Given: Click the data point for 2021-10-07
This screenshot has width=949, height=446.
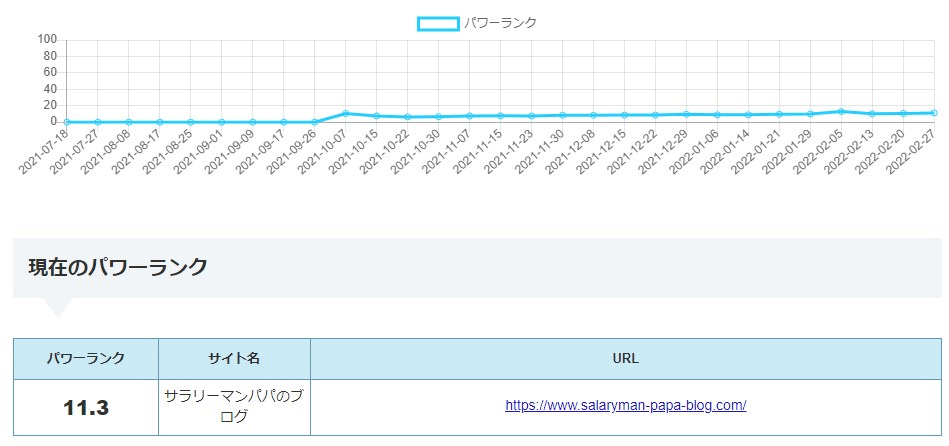Looking at the screenshot, I should point(345,113).
